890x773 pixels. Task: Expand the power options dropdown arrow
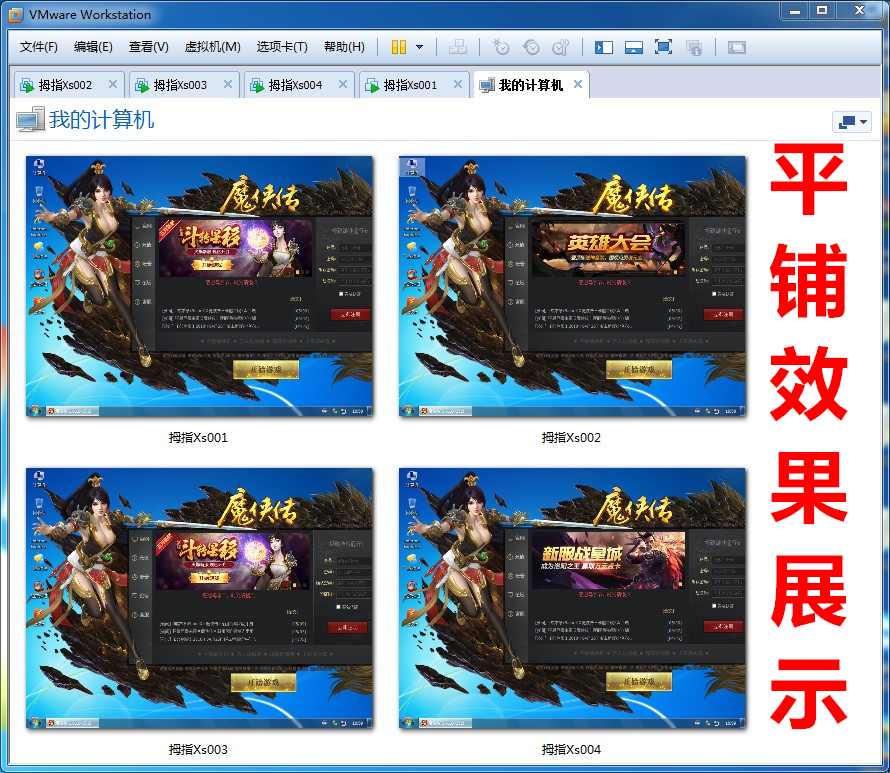(x=419, y=47)
